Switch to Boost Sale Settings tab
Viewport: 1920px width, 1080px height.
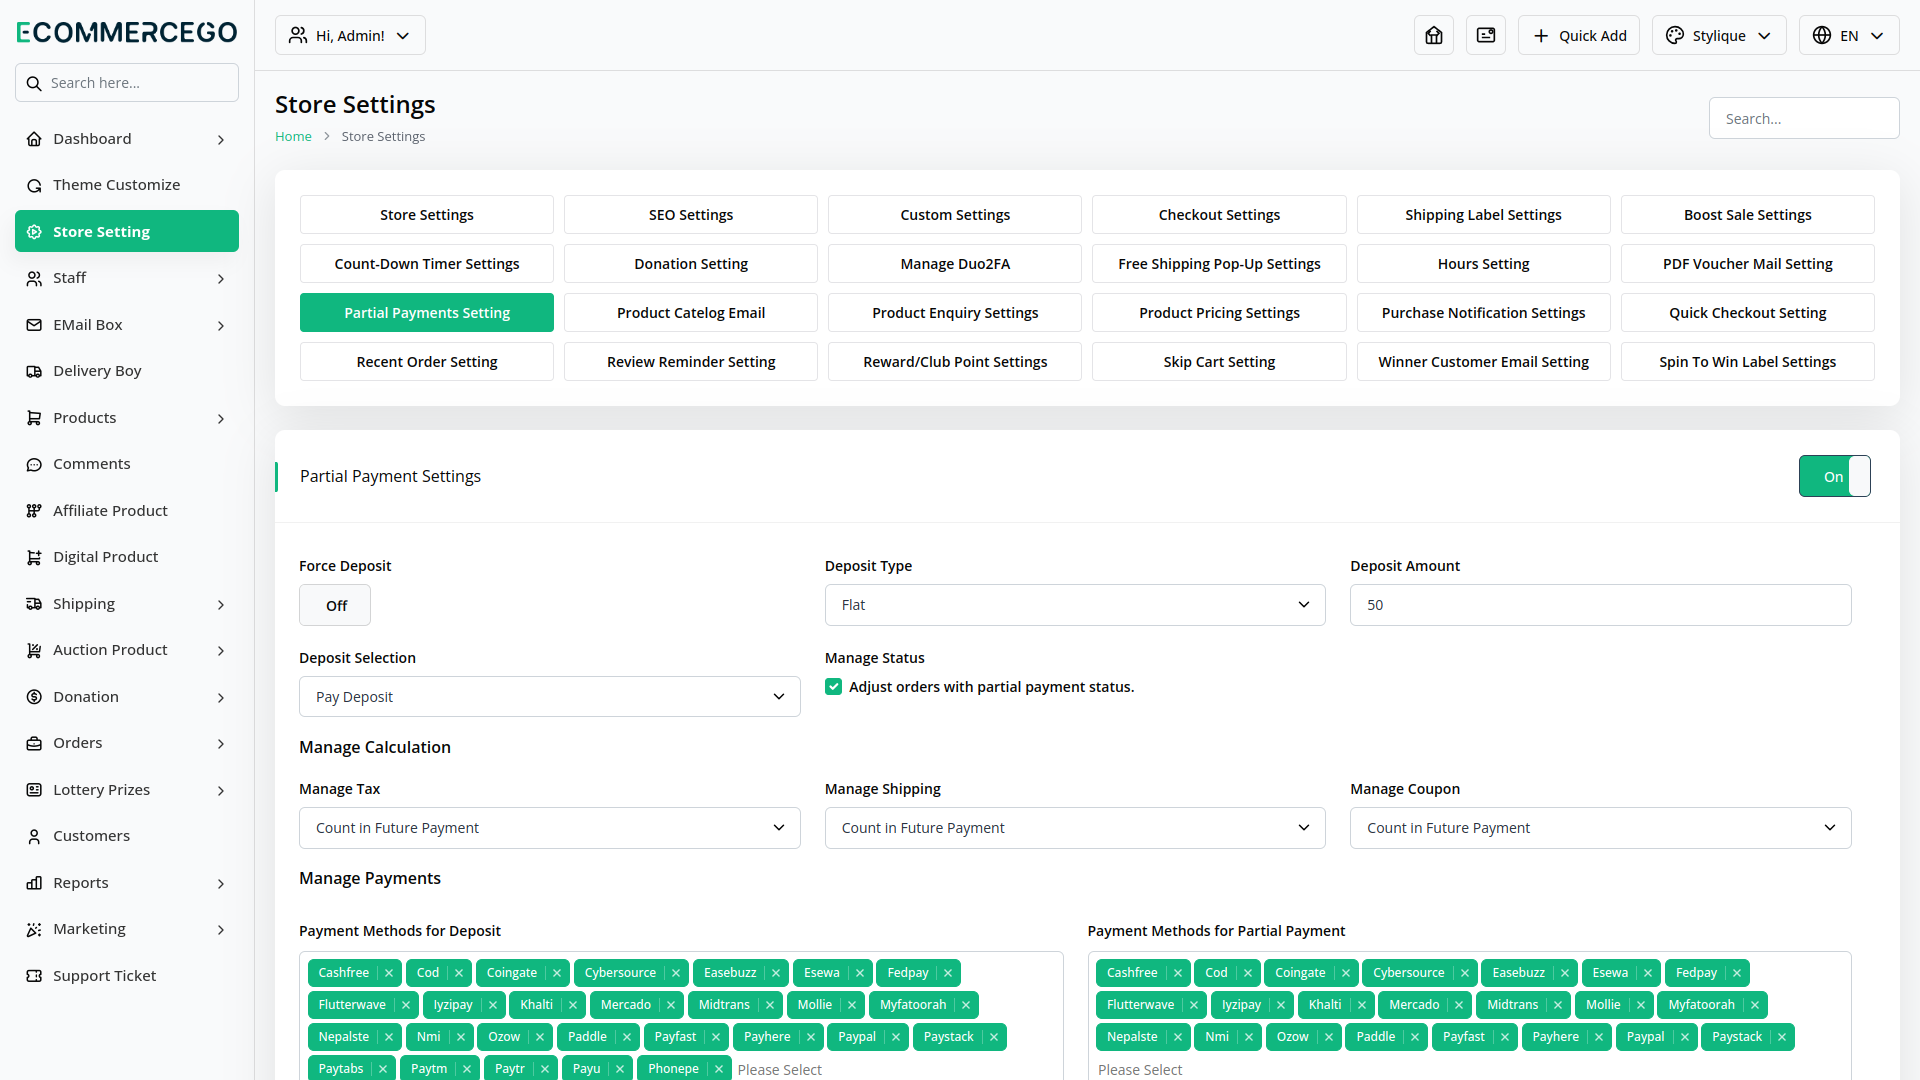coord(1747,215)
